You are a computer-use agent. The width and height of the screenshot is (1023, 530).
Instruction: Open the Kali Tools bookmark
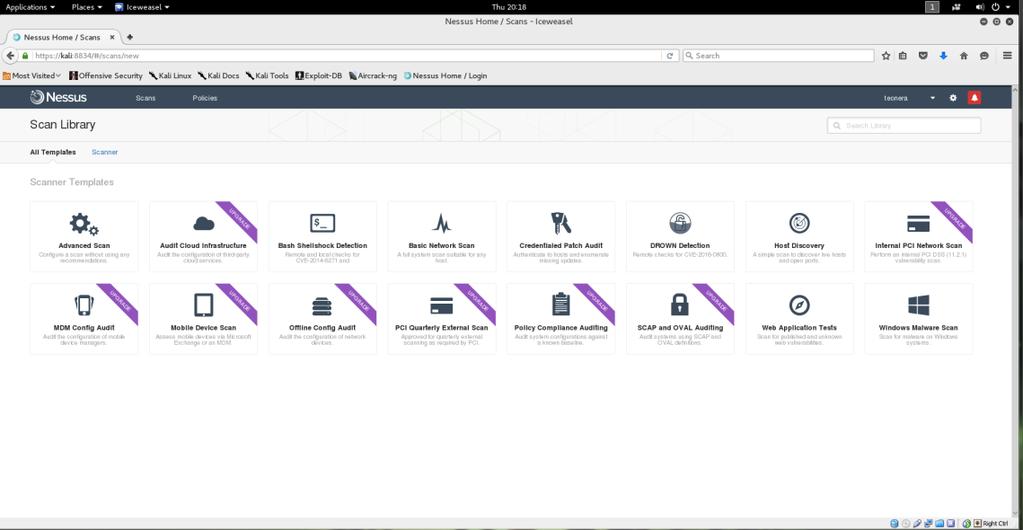tap(267, 76)
